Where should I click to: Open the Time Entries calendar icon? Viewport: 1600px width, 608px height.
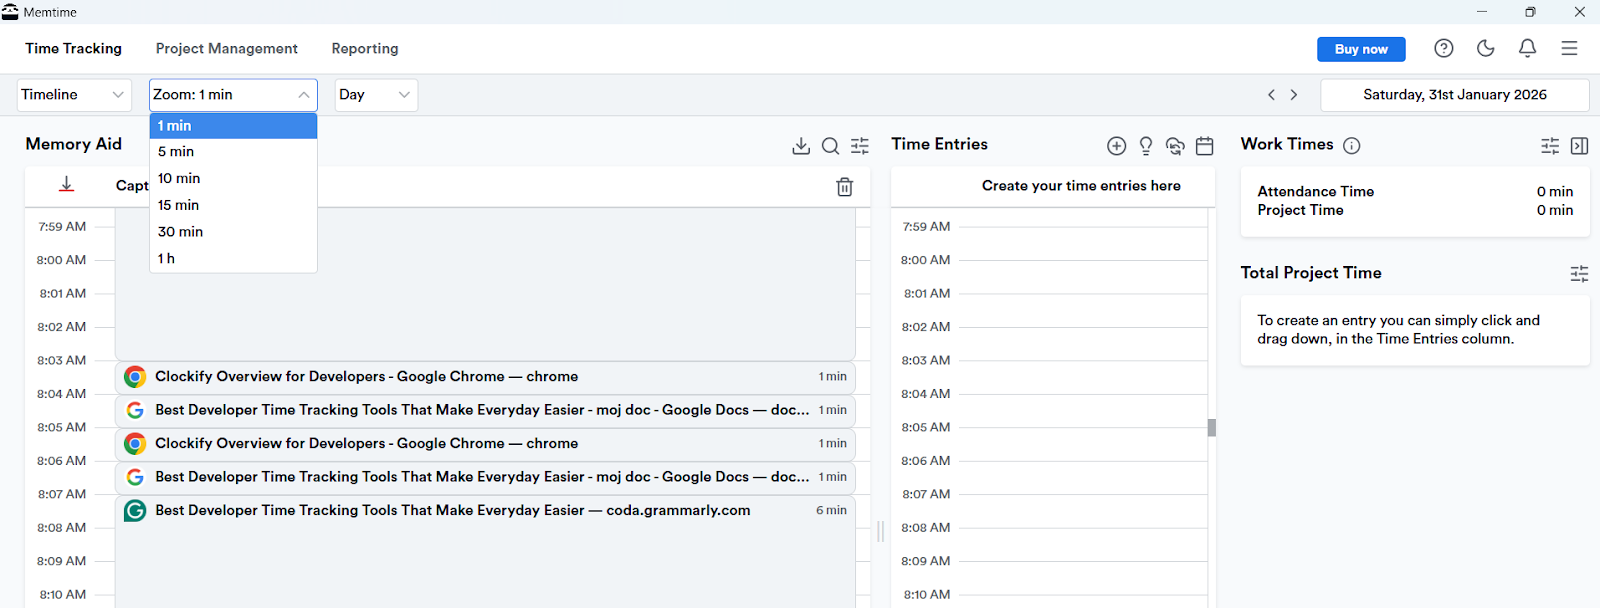point(1205,146)
